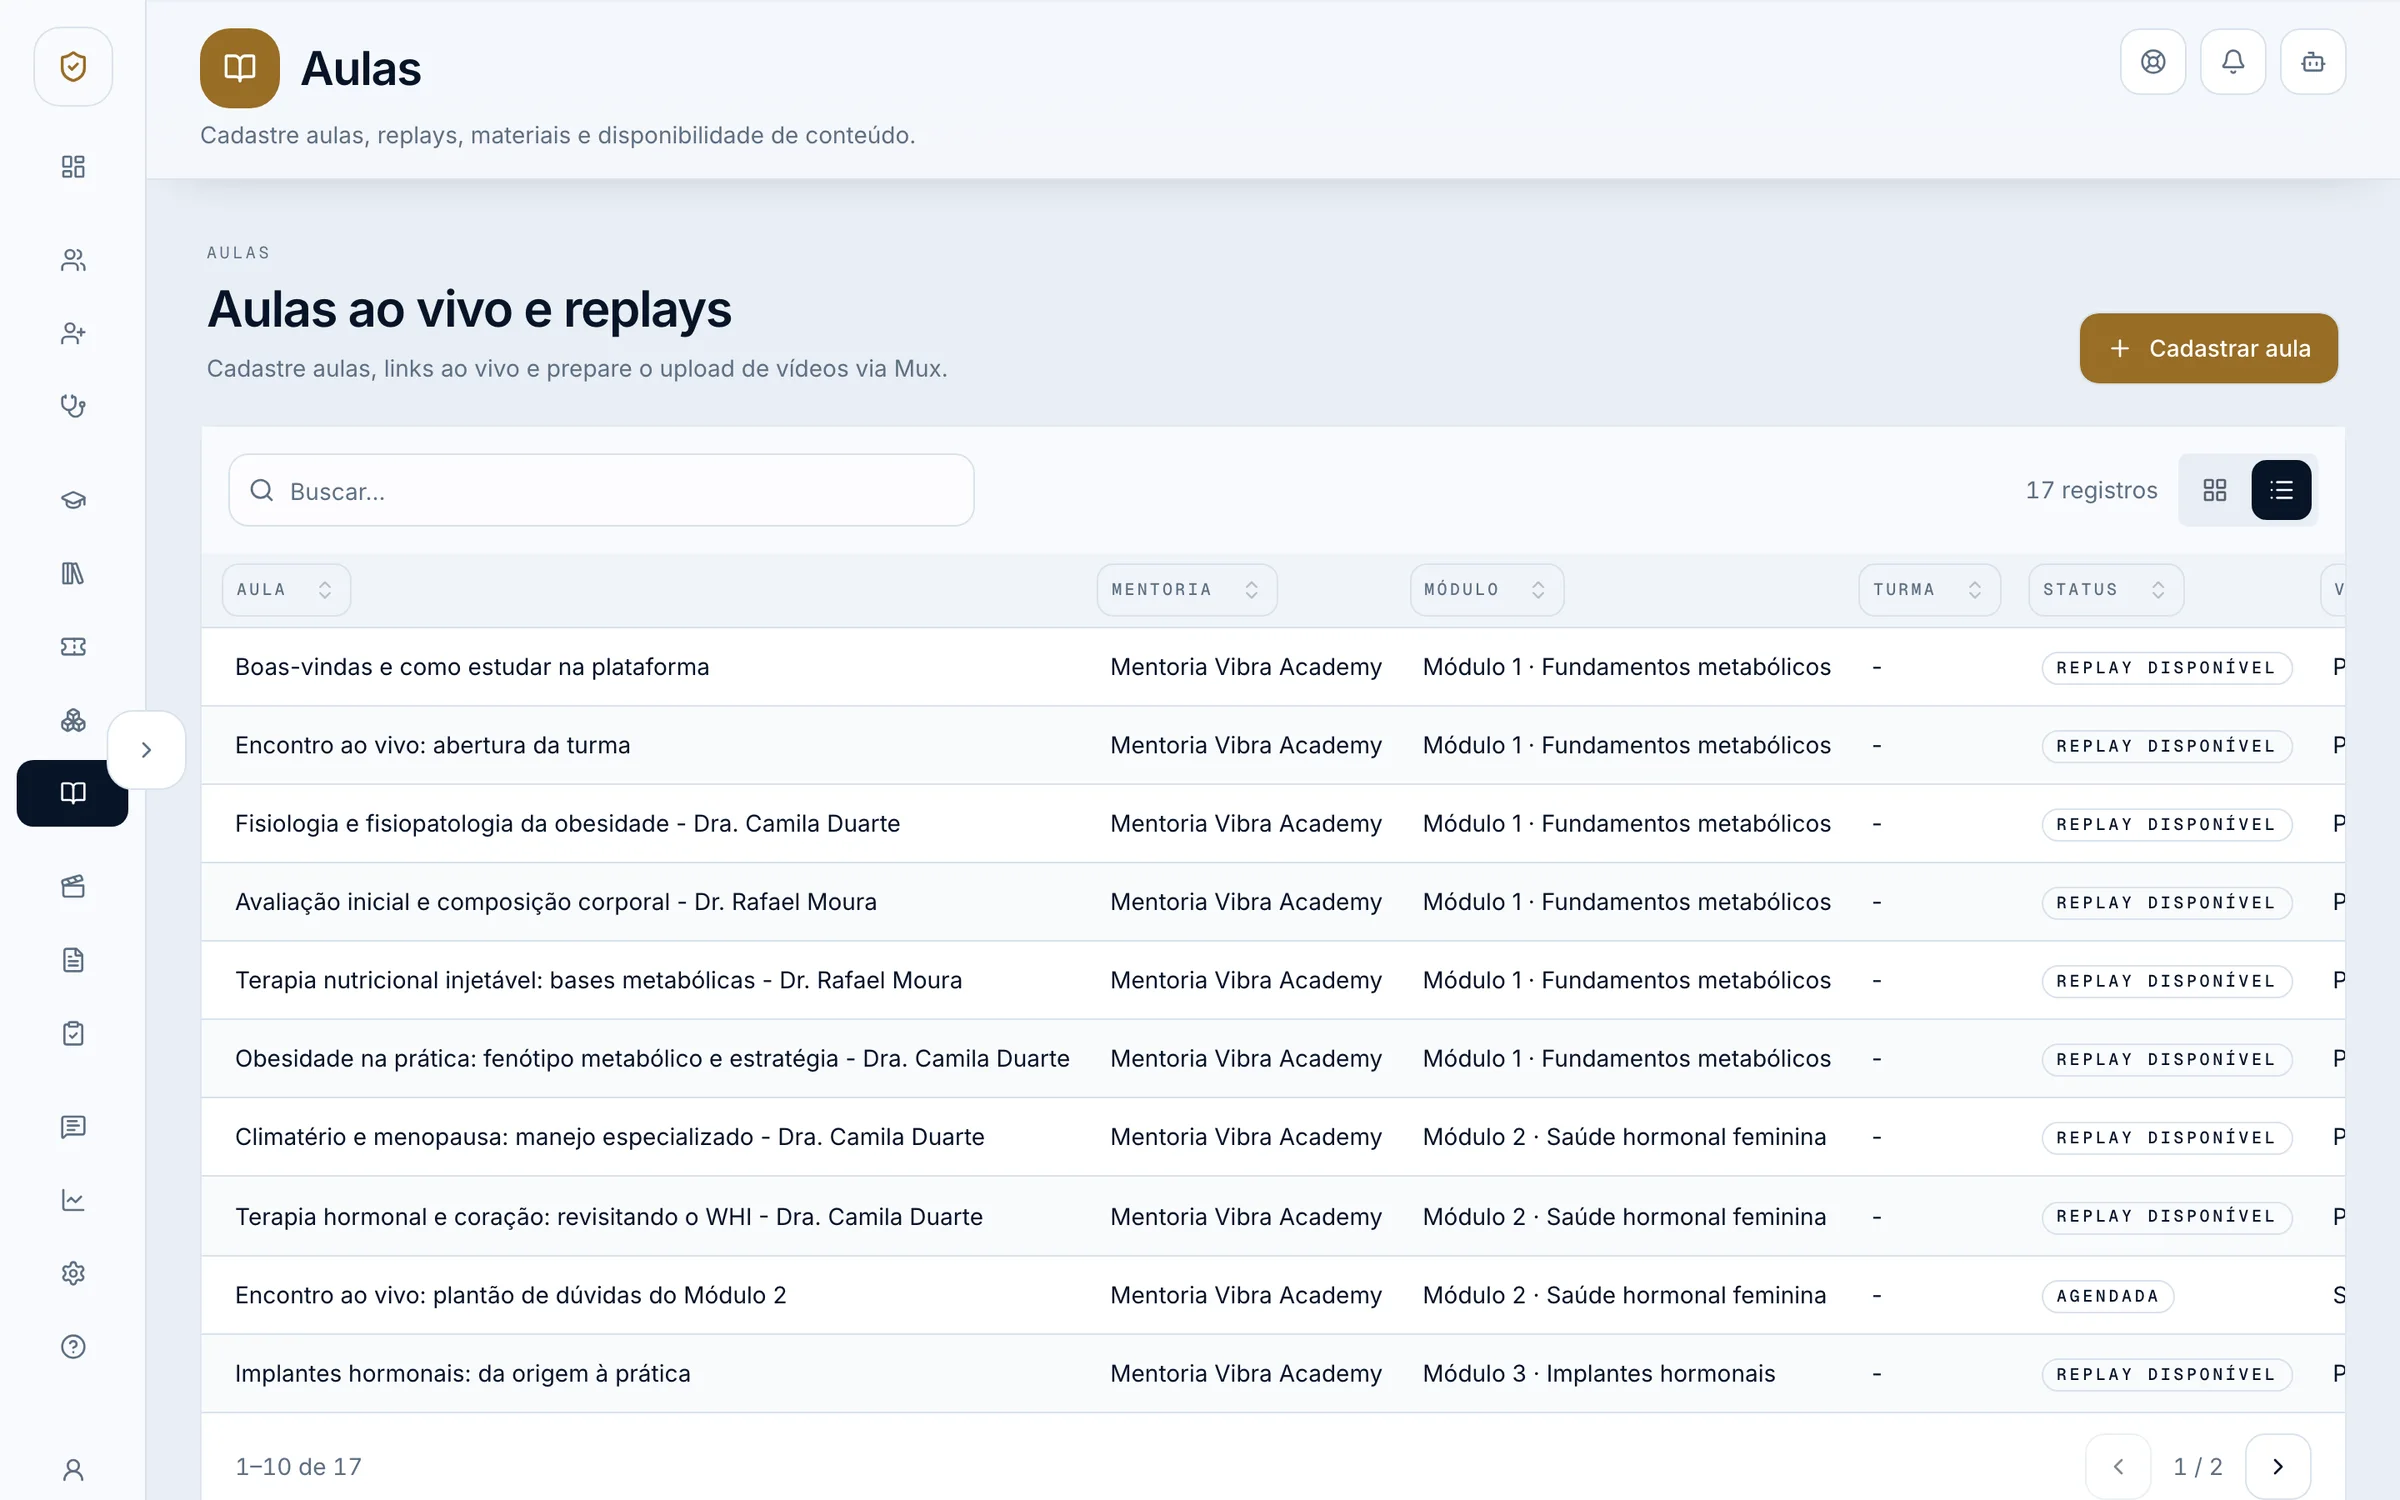Open the add-user icon in sidebar
The height and width of the screenshot is (1500, 2400).
73,333
